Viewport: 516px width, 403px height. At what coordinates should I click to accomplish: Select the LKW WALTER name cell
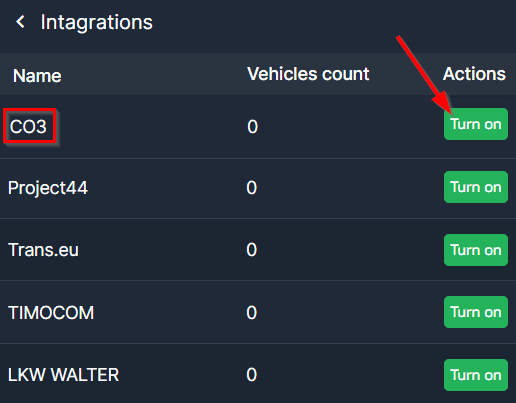(63, 375)
